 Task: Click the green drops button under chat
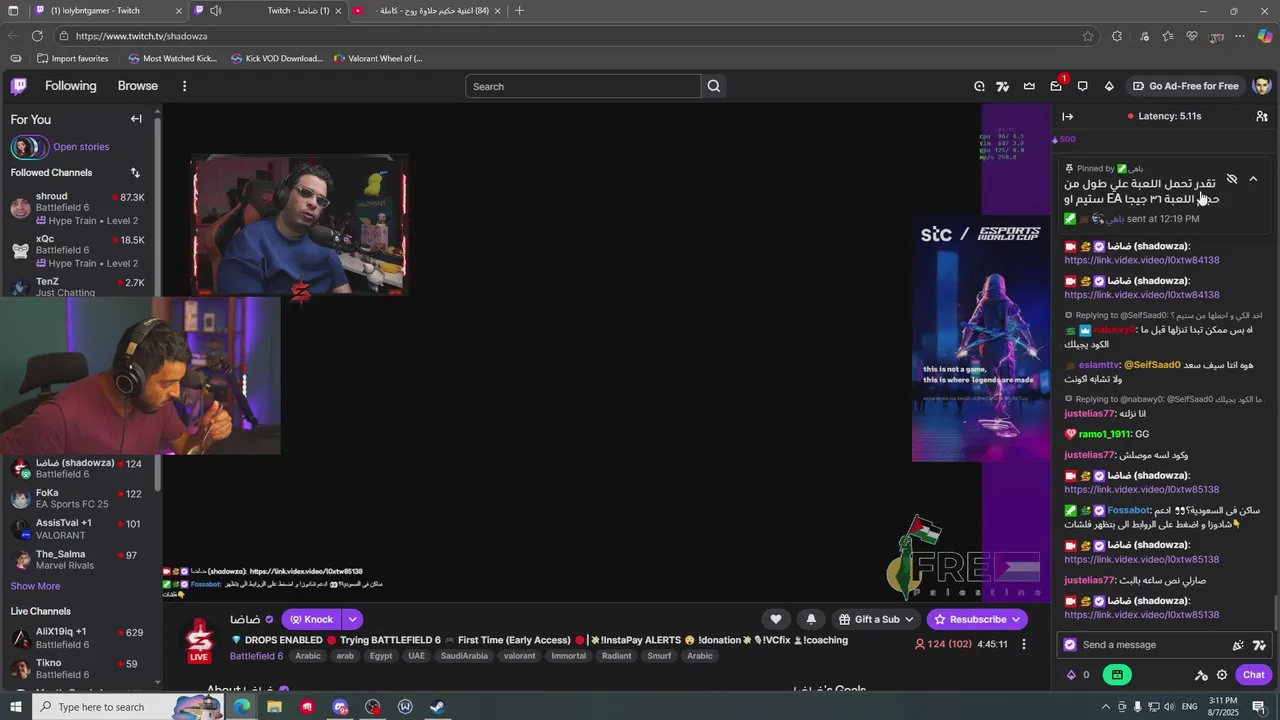[x=1117, y=675]
